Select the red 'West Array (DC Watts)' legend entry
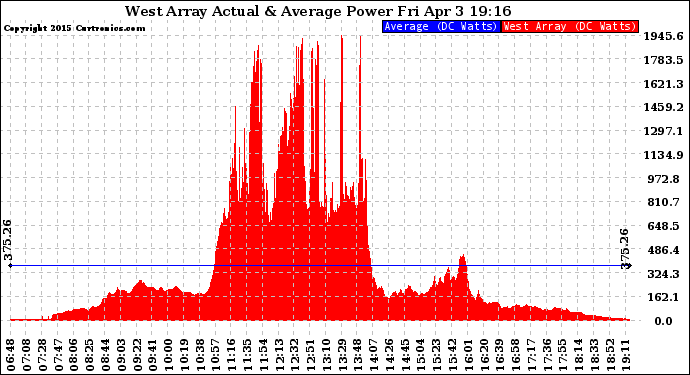690x375 pixels. 570,26
